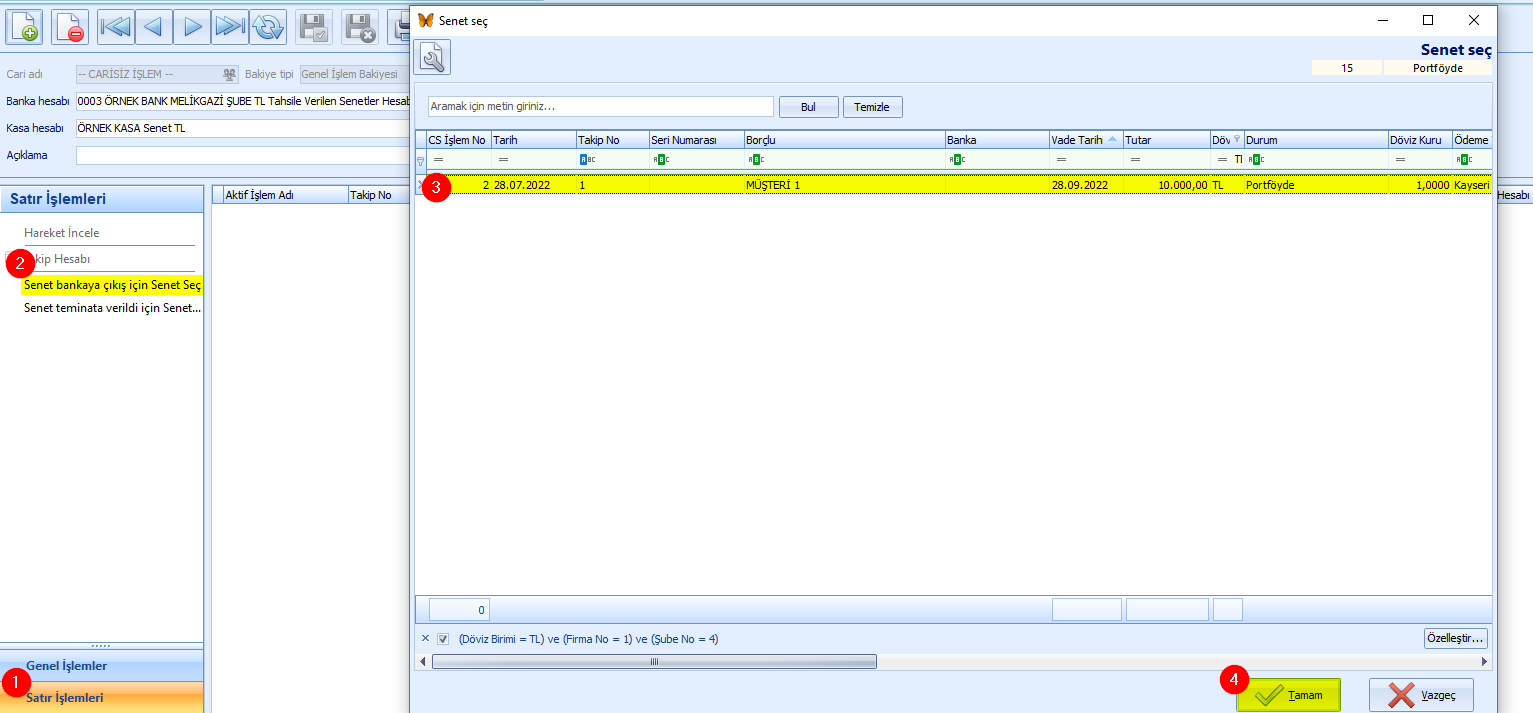This screenshot has width=1533, height=713.
Task: Open the Genel İşlemler panel tab
Action: click(66, 666)
